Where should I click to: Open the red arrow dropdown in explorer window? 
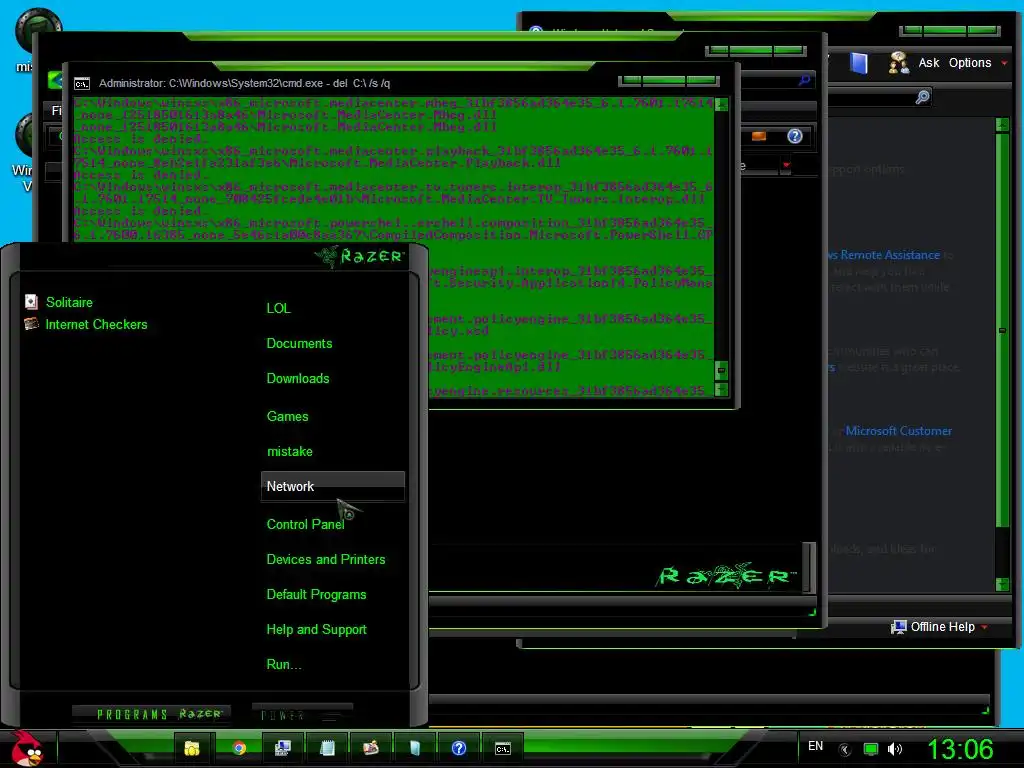[786, 166]
